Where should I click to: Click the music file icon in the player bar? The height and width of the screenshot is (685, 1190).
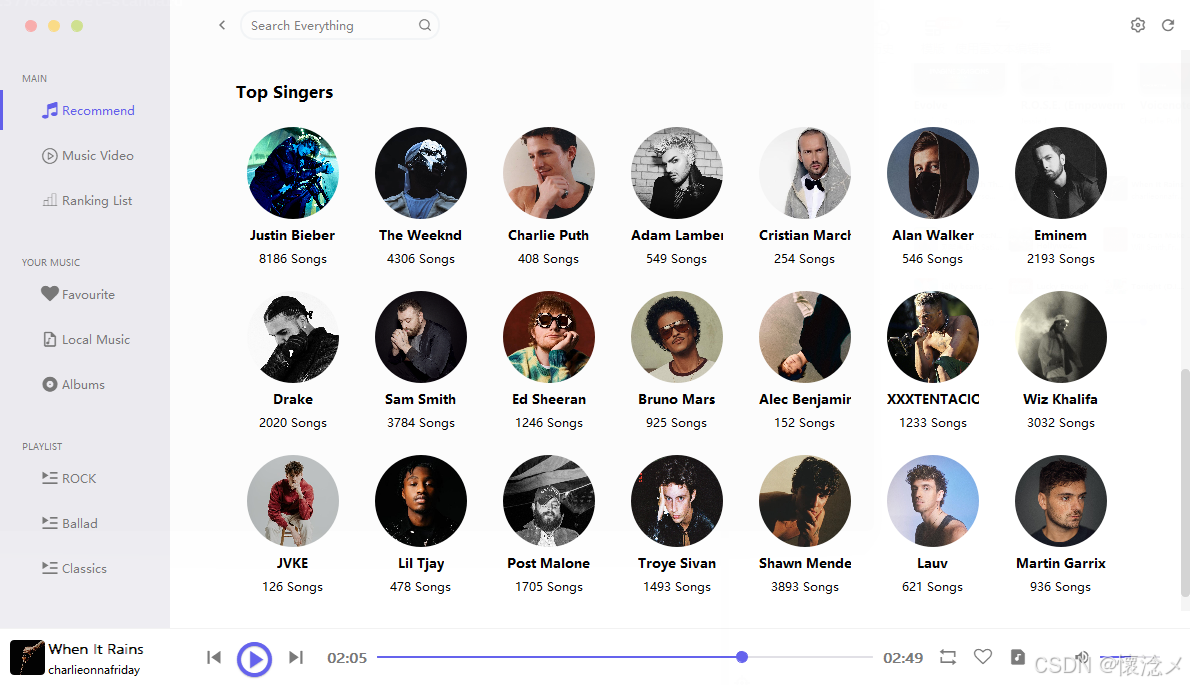coord(1018,657)
